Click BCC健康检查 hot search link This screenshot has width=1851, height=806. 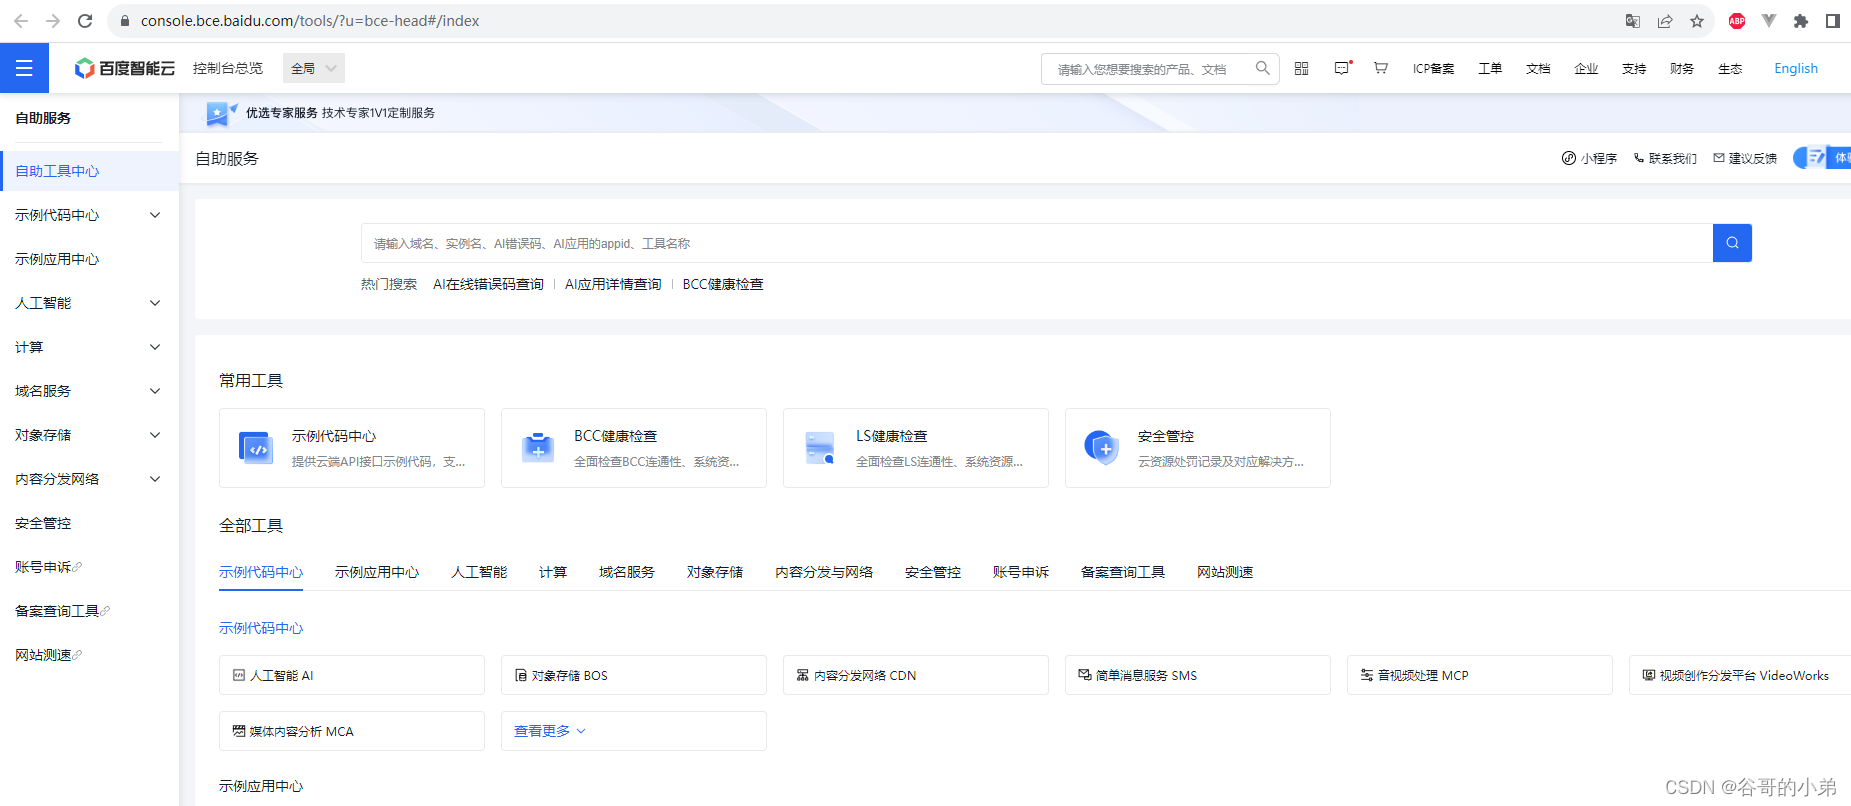pyautogui.click(x=723, y=284)
